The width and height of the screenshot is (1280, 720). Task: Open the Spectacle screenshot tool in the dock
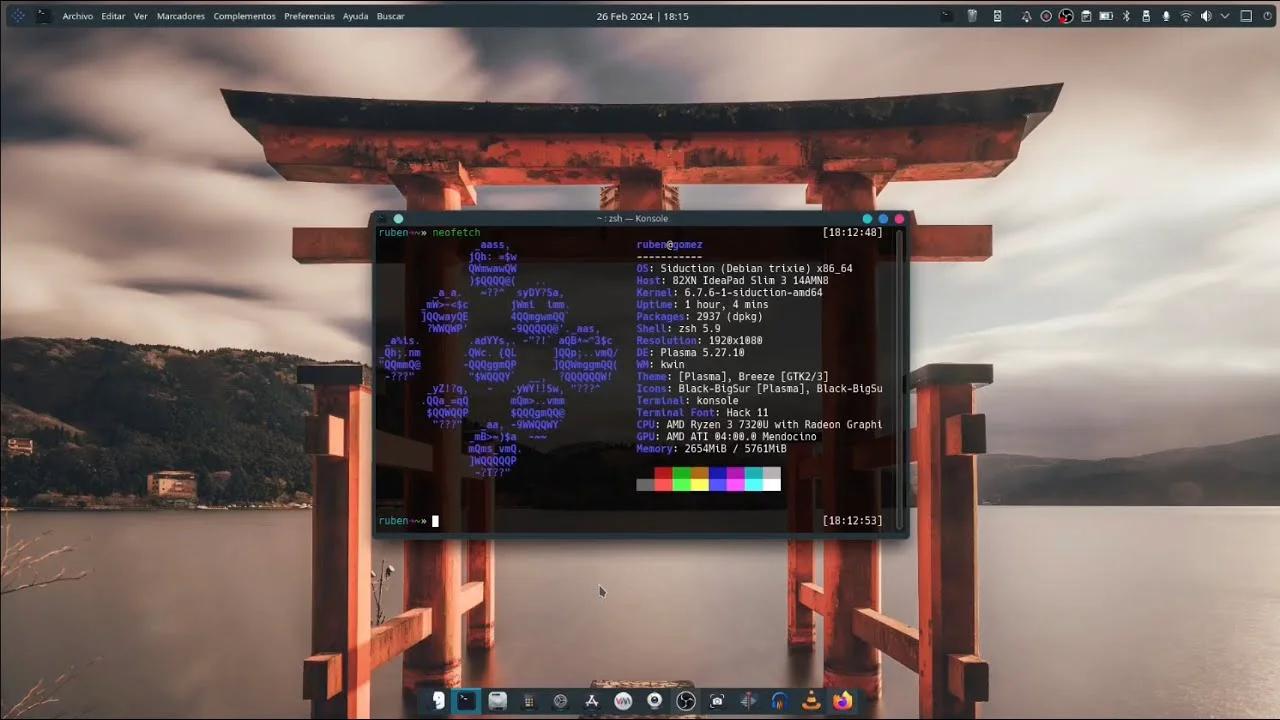pyautogui.click(x=717, y=700)
